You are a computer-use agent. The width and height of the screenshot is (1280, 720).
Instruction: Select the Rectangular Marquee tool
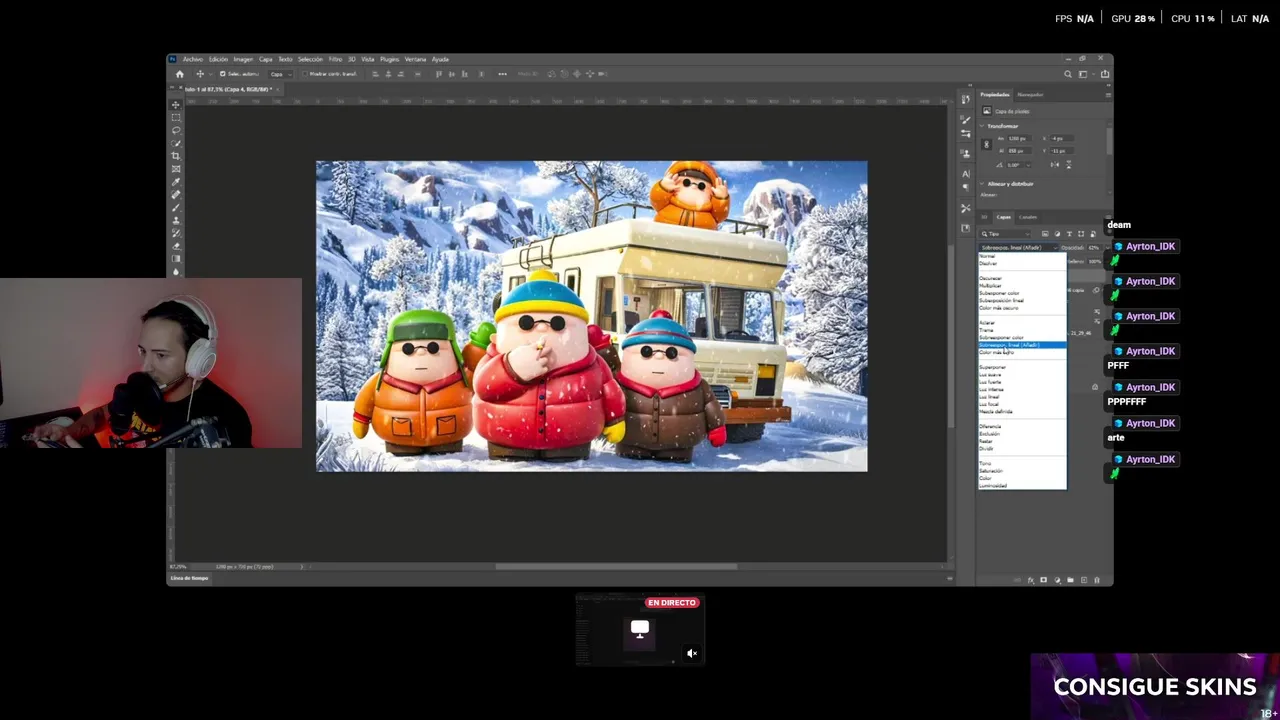(176, 117)
